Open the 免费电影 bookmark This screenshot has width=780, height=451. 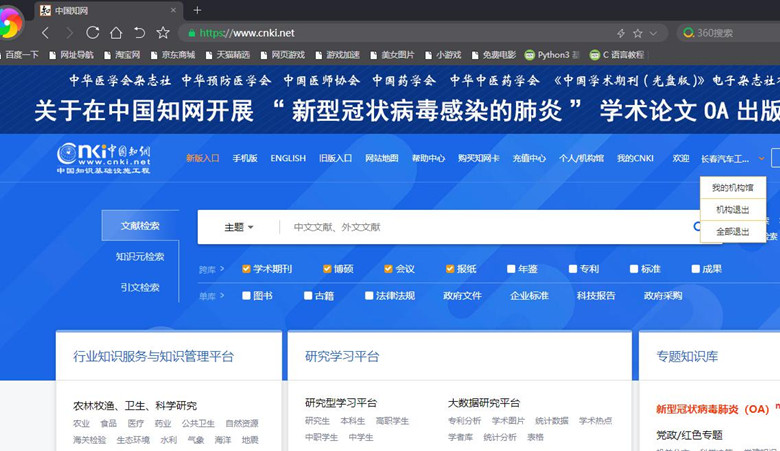coord(494,55)
